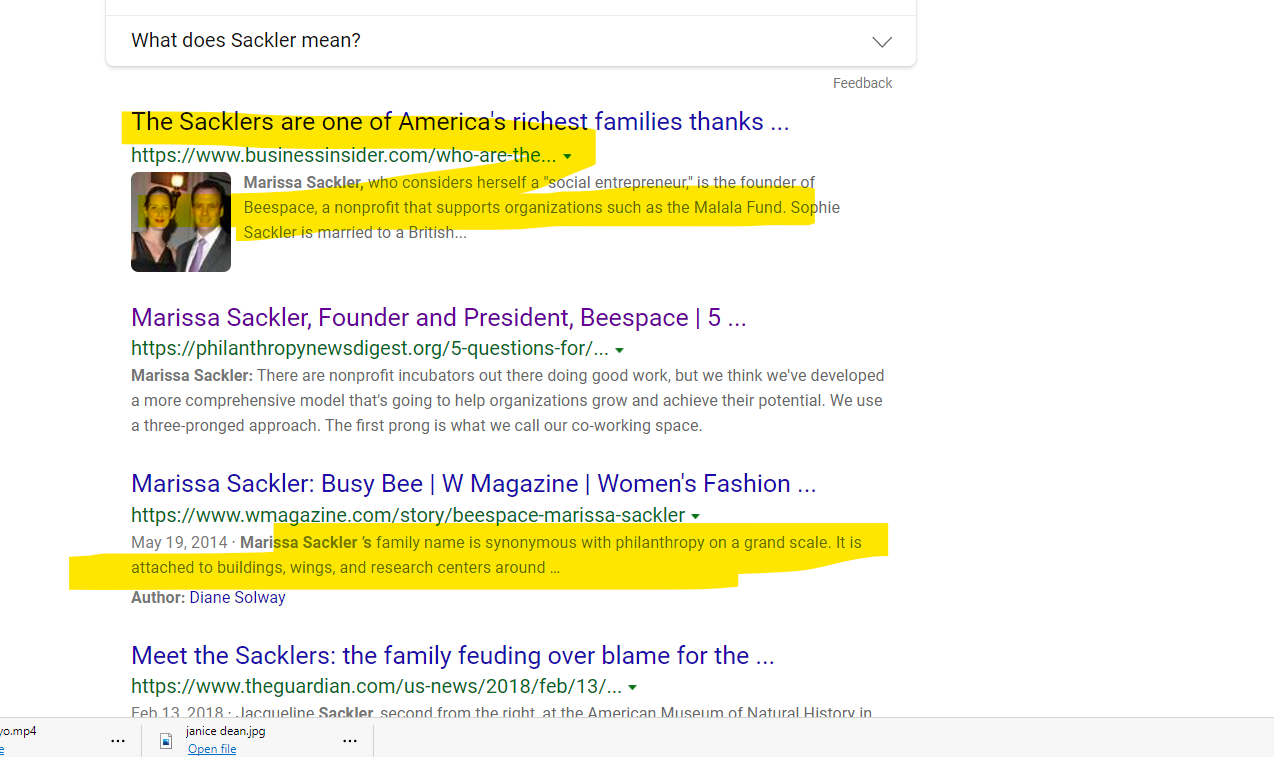The height and width of the screenshot is (757, 1274).
Task: Open more options for the .mp4 download
Action: [x=118, y=741]
